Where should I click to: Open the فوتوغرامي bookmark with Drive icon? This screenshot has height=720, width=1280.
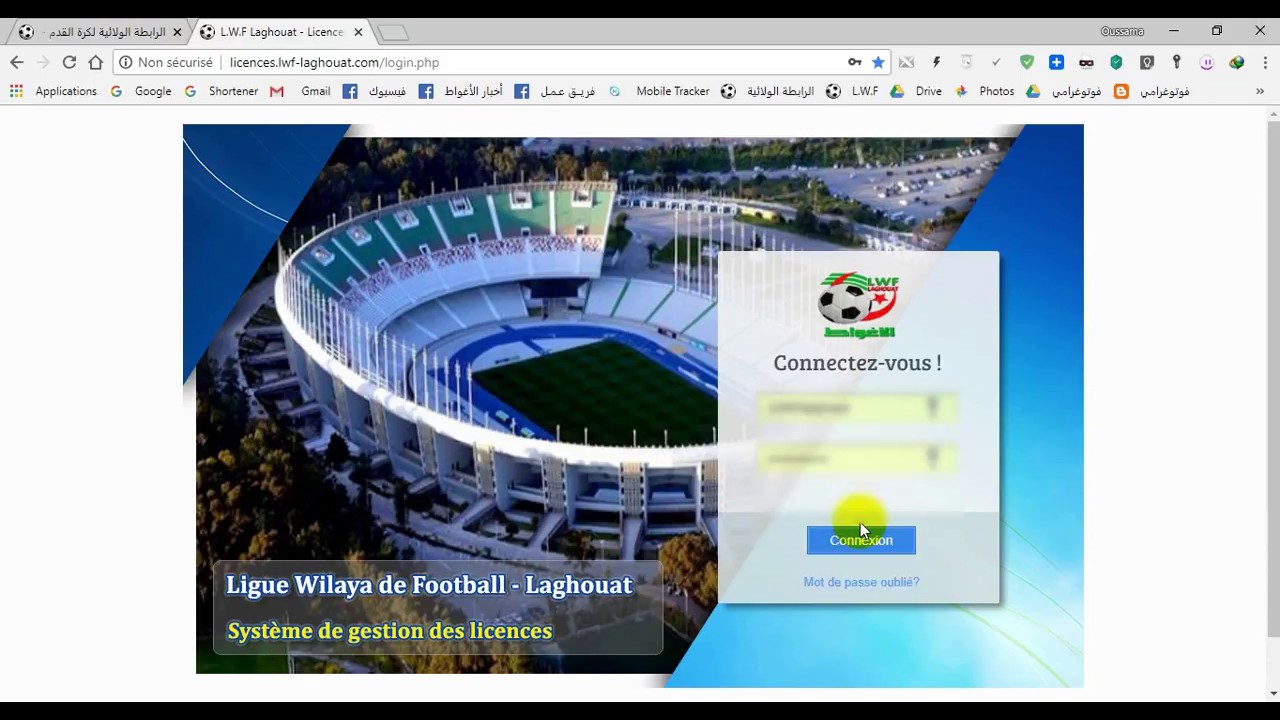(1063, 91)
